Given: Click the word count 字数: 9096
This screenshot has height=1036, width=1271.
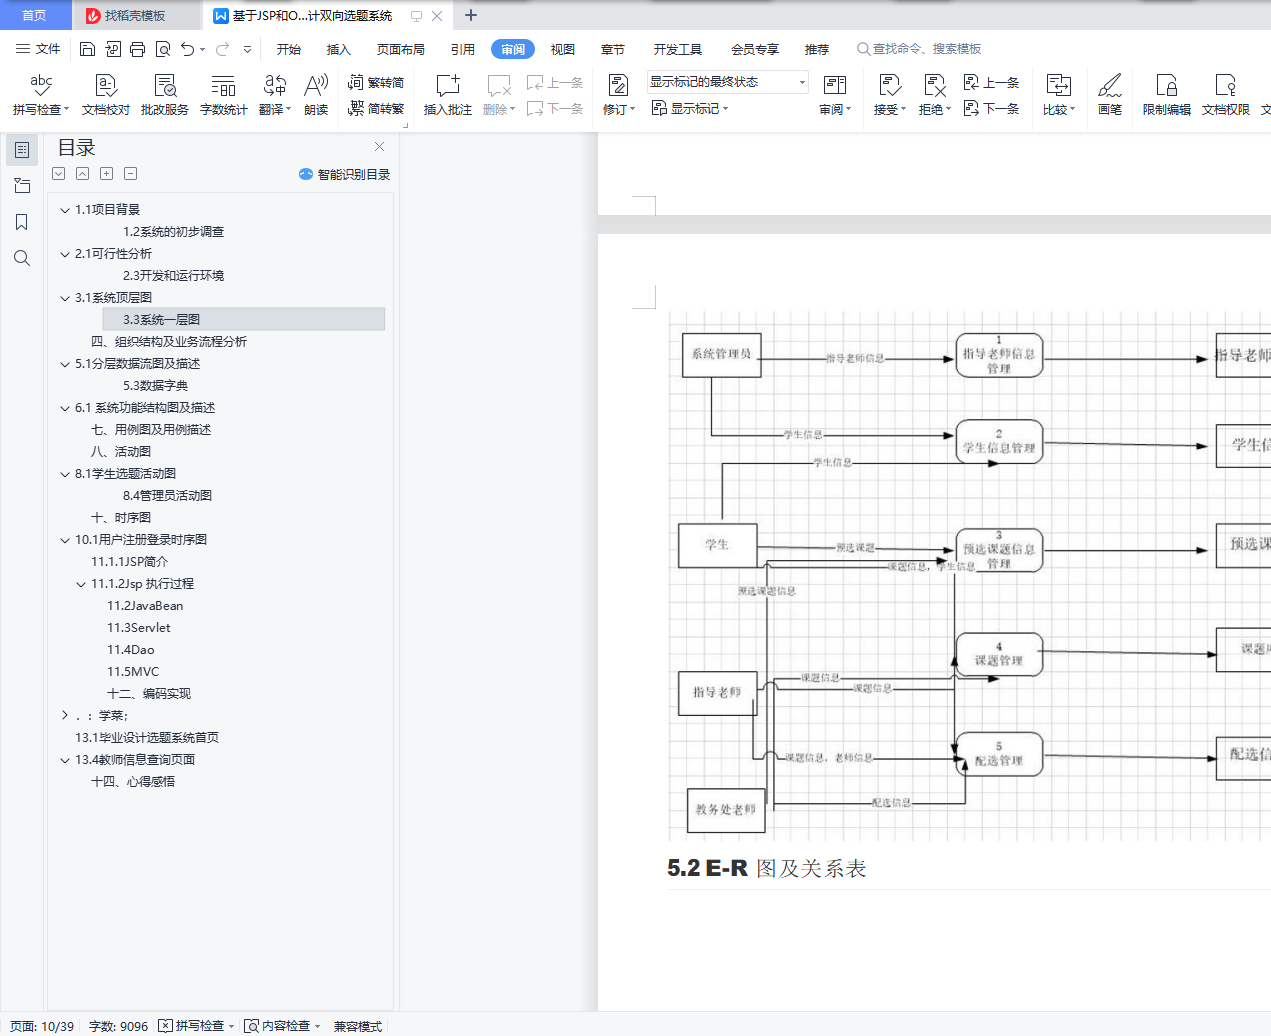Looking at the screenshot, I should pyautogui.click(x=118, y=1026).
